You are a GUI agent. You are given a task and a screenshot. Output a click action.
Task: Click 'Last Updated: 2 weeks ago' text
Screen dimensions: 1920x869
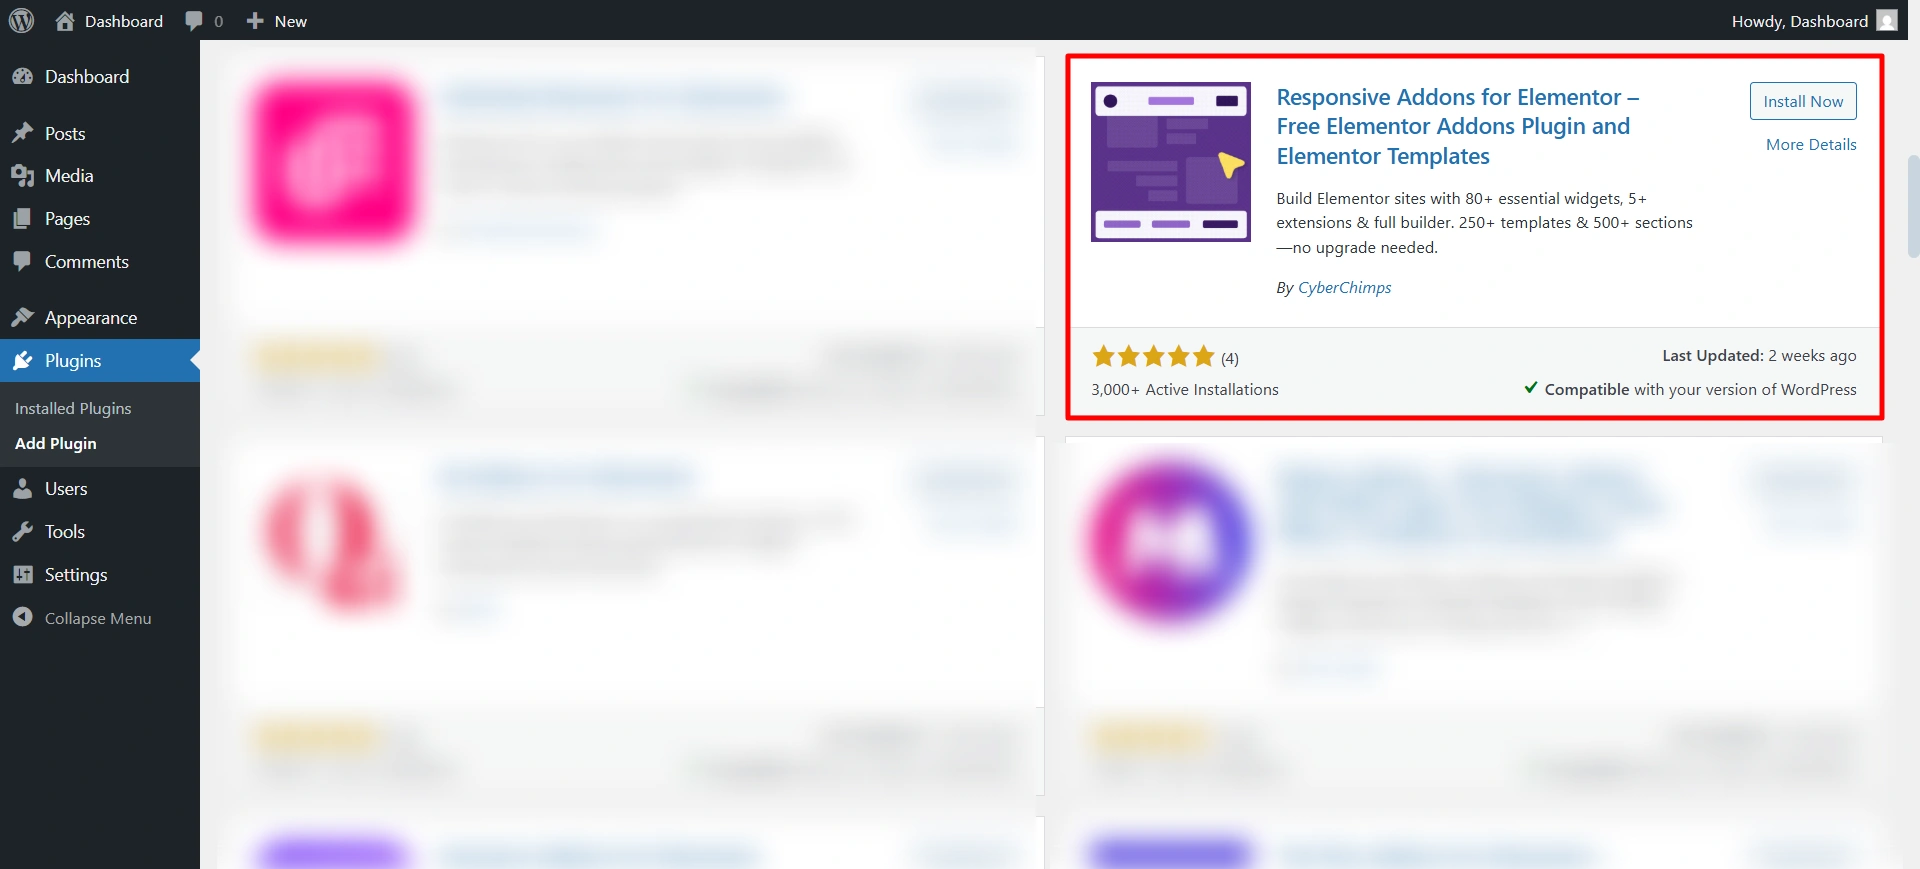point(1759,355)
